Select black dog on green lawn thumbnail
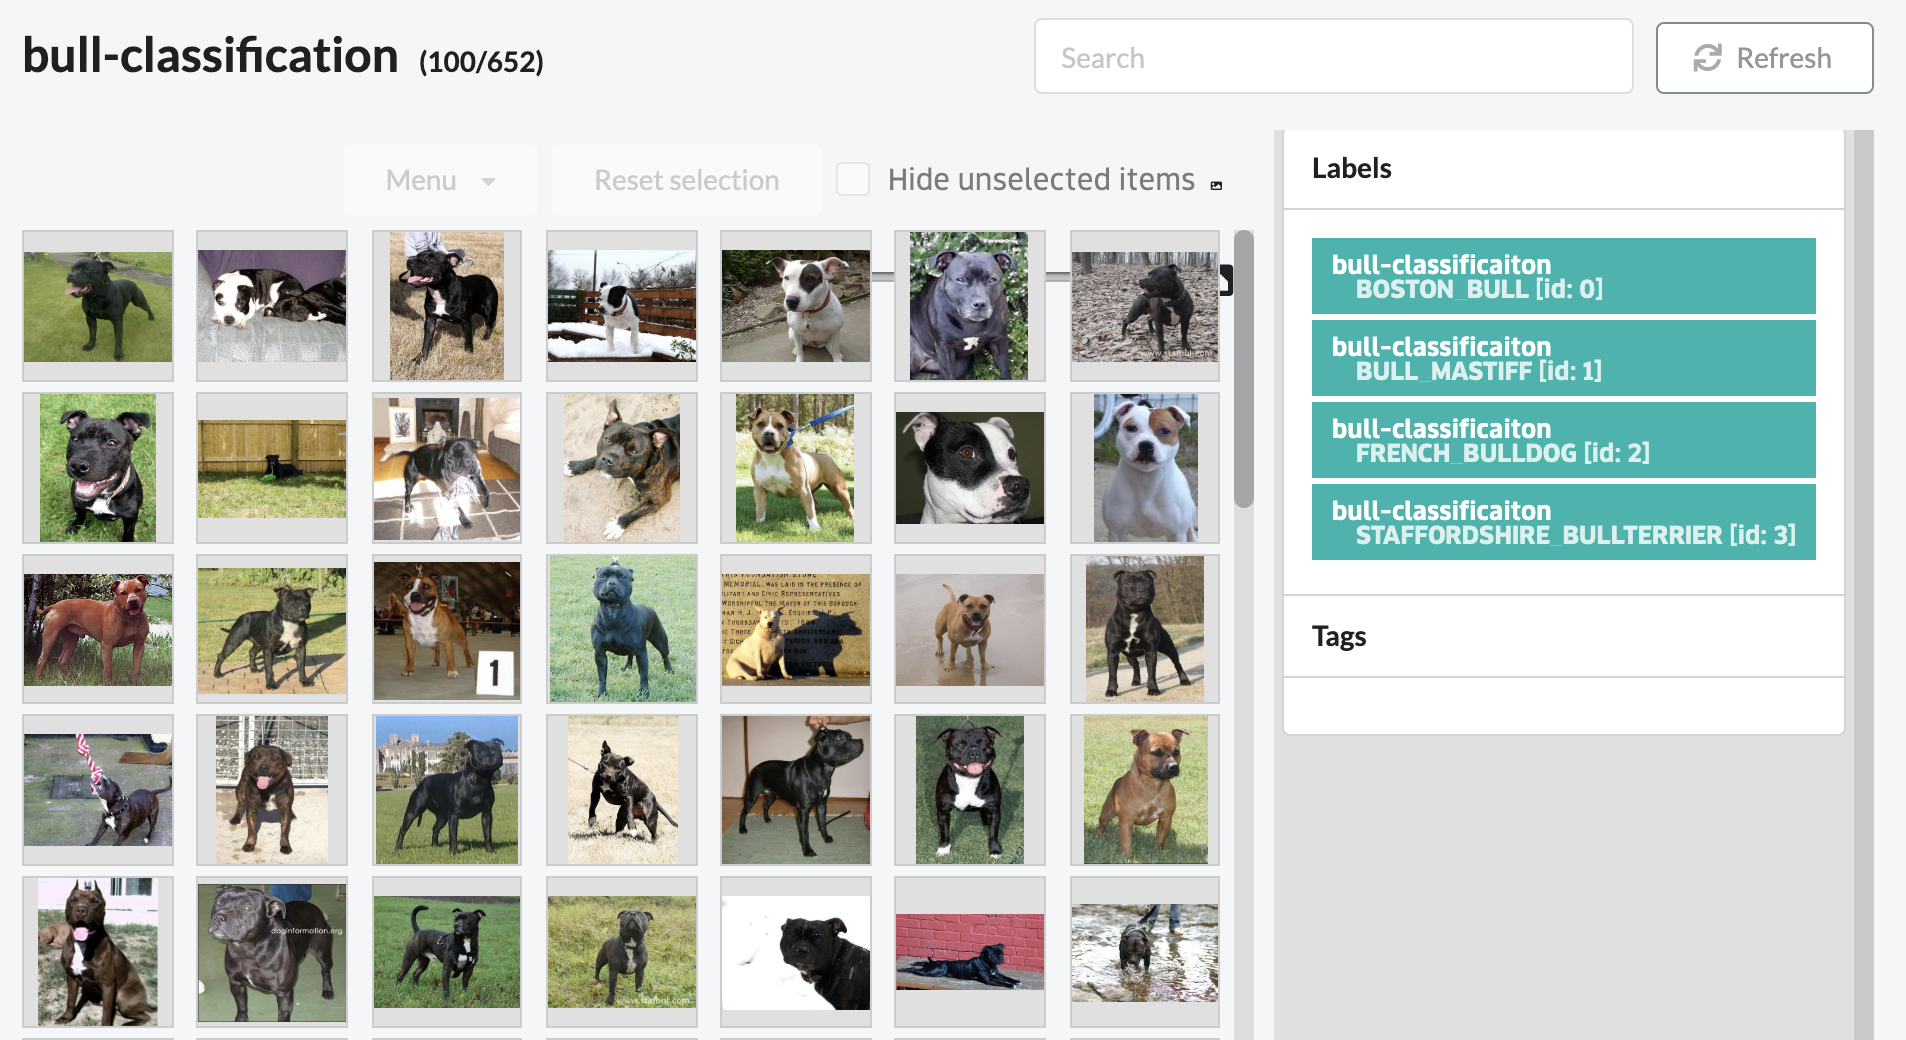1906x1040 pixels. point(98,306)
